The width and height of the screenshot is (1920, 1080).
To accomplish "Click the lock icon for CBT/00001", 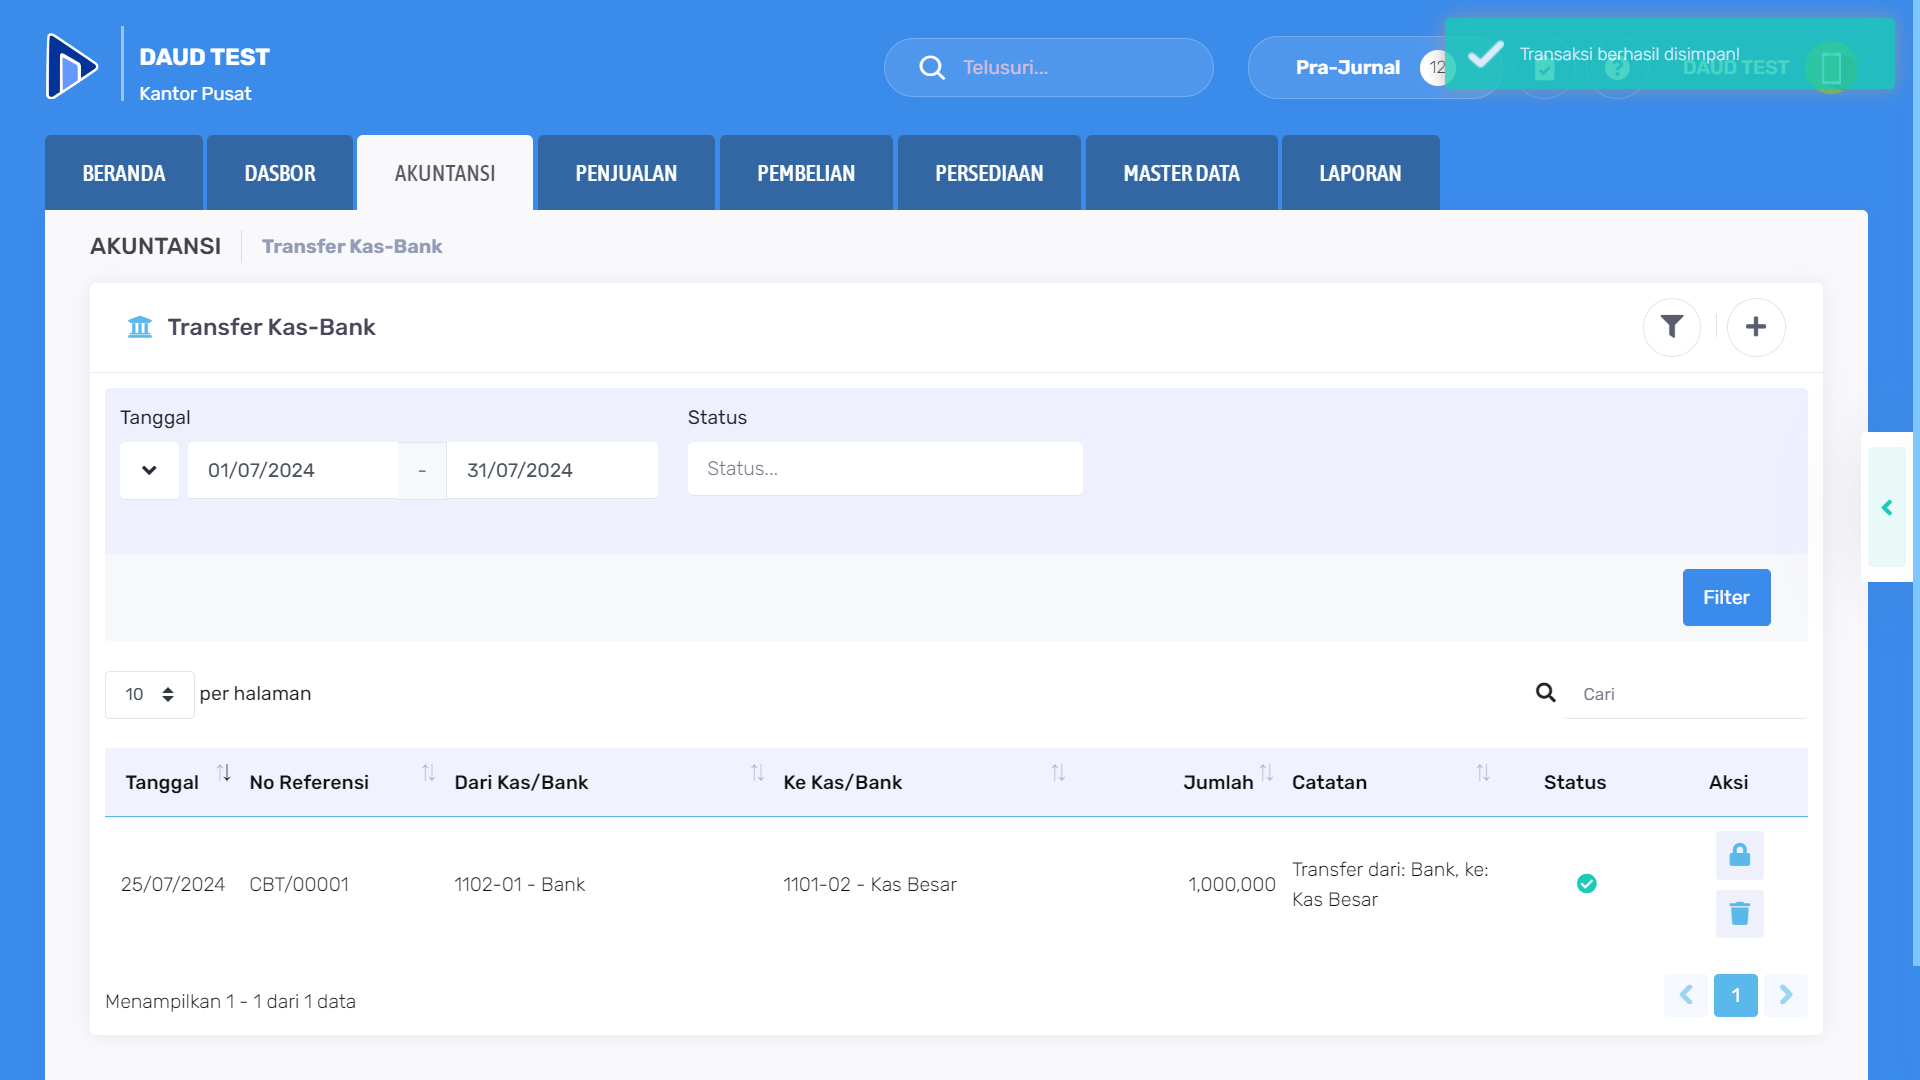I will [x=1740, y=855].
